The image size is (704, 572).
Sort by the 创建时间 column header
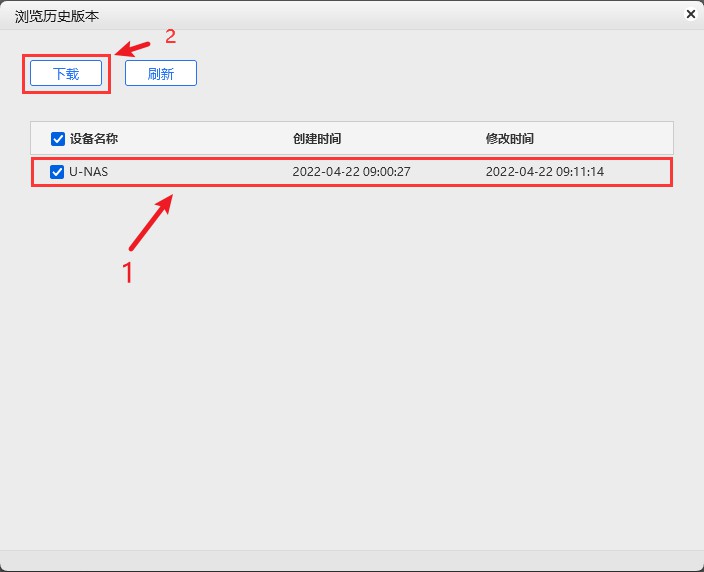click(317, 139)
